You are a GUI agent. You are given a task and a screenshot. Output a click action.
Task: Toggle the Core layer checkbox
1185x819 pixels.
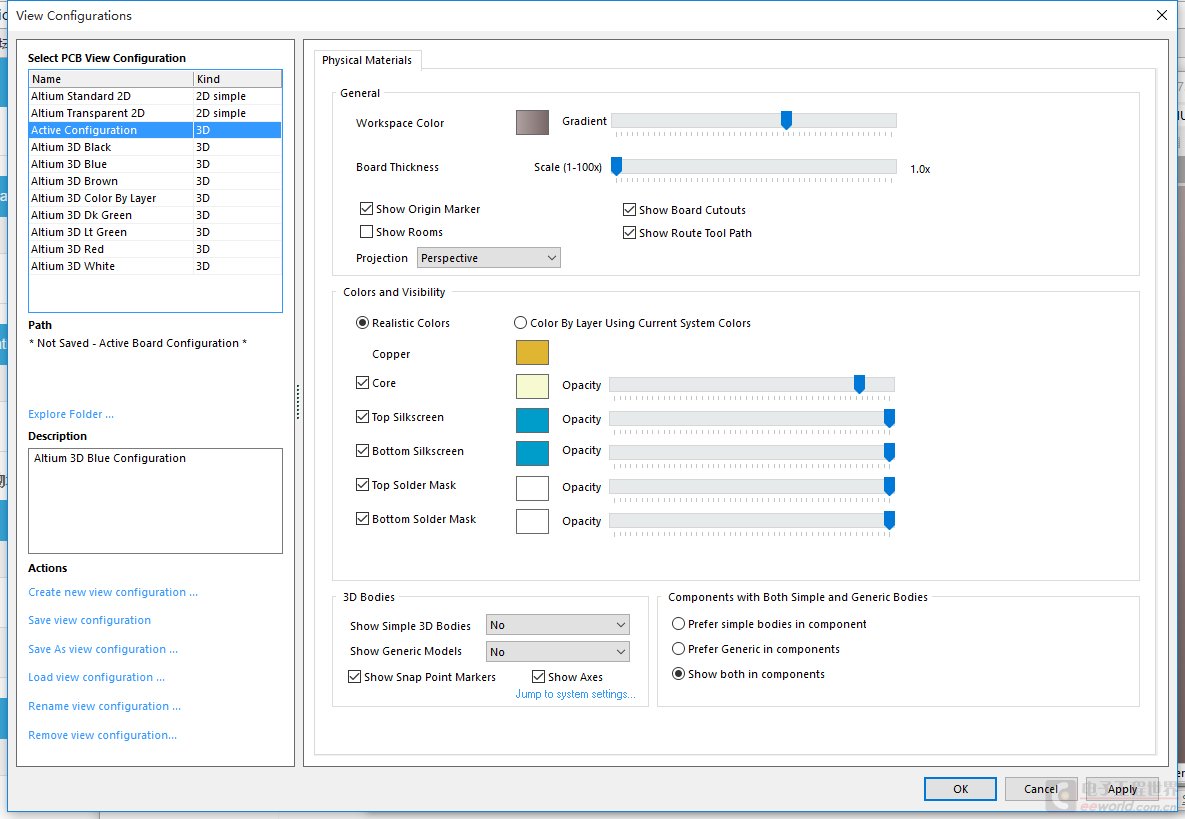(363, 383)
